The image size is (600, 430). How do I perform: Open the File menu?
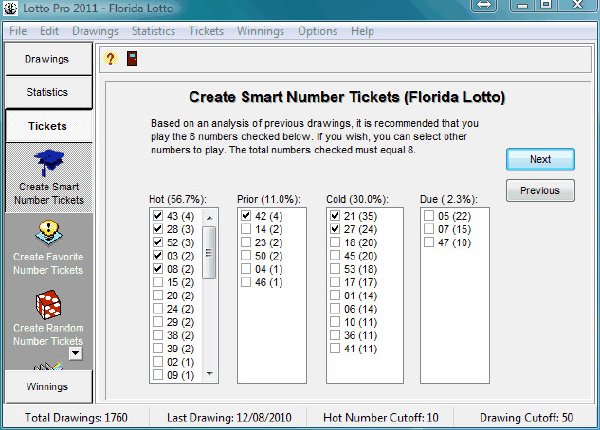tap(18, 31)
